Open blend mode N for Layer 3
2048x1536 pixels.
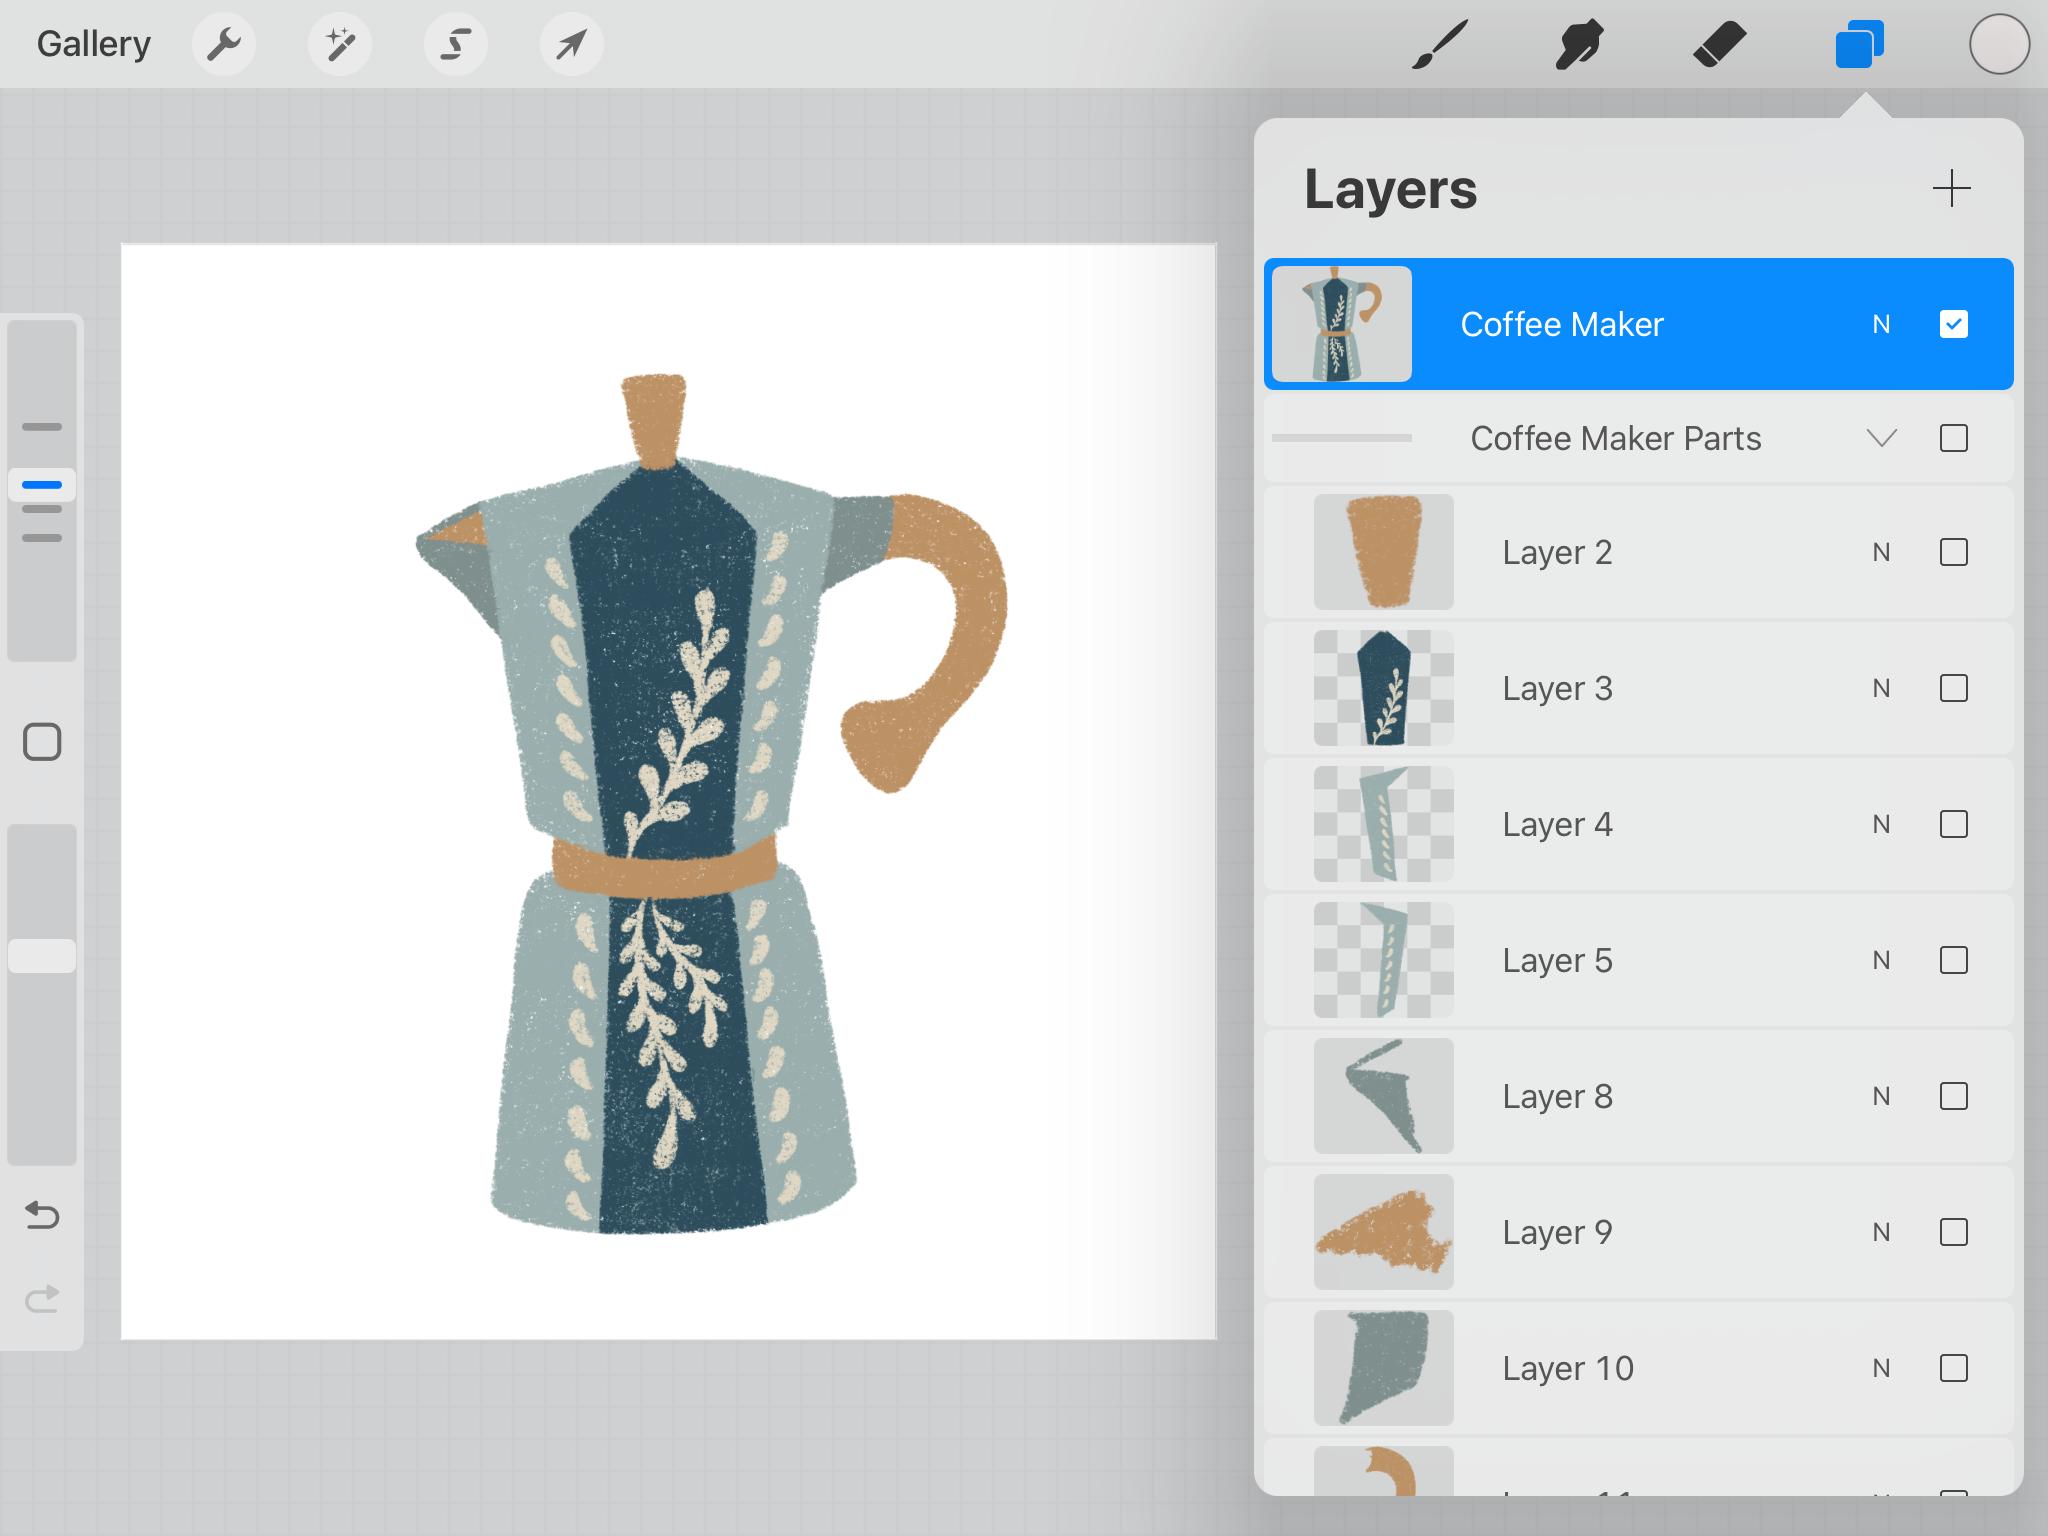tap(1881, 688)
